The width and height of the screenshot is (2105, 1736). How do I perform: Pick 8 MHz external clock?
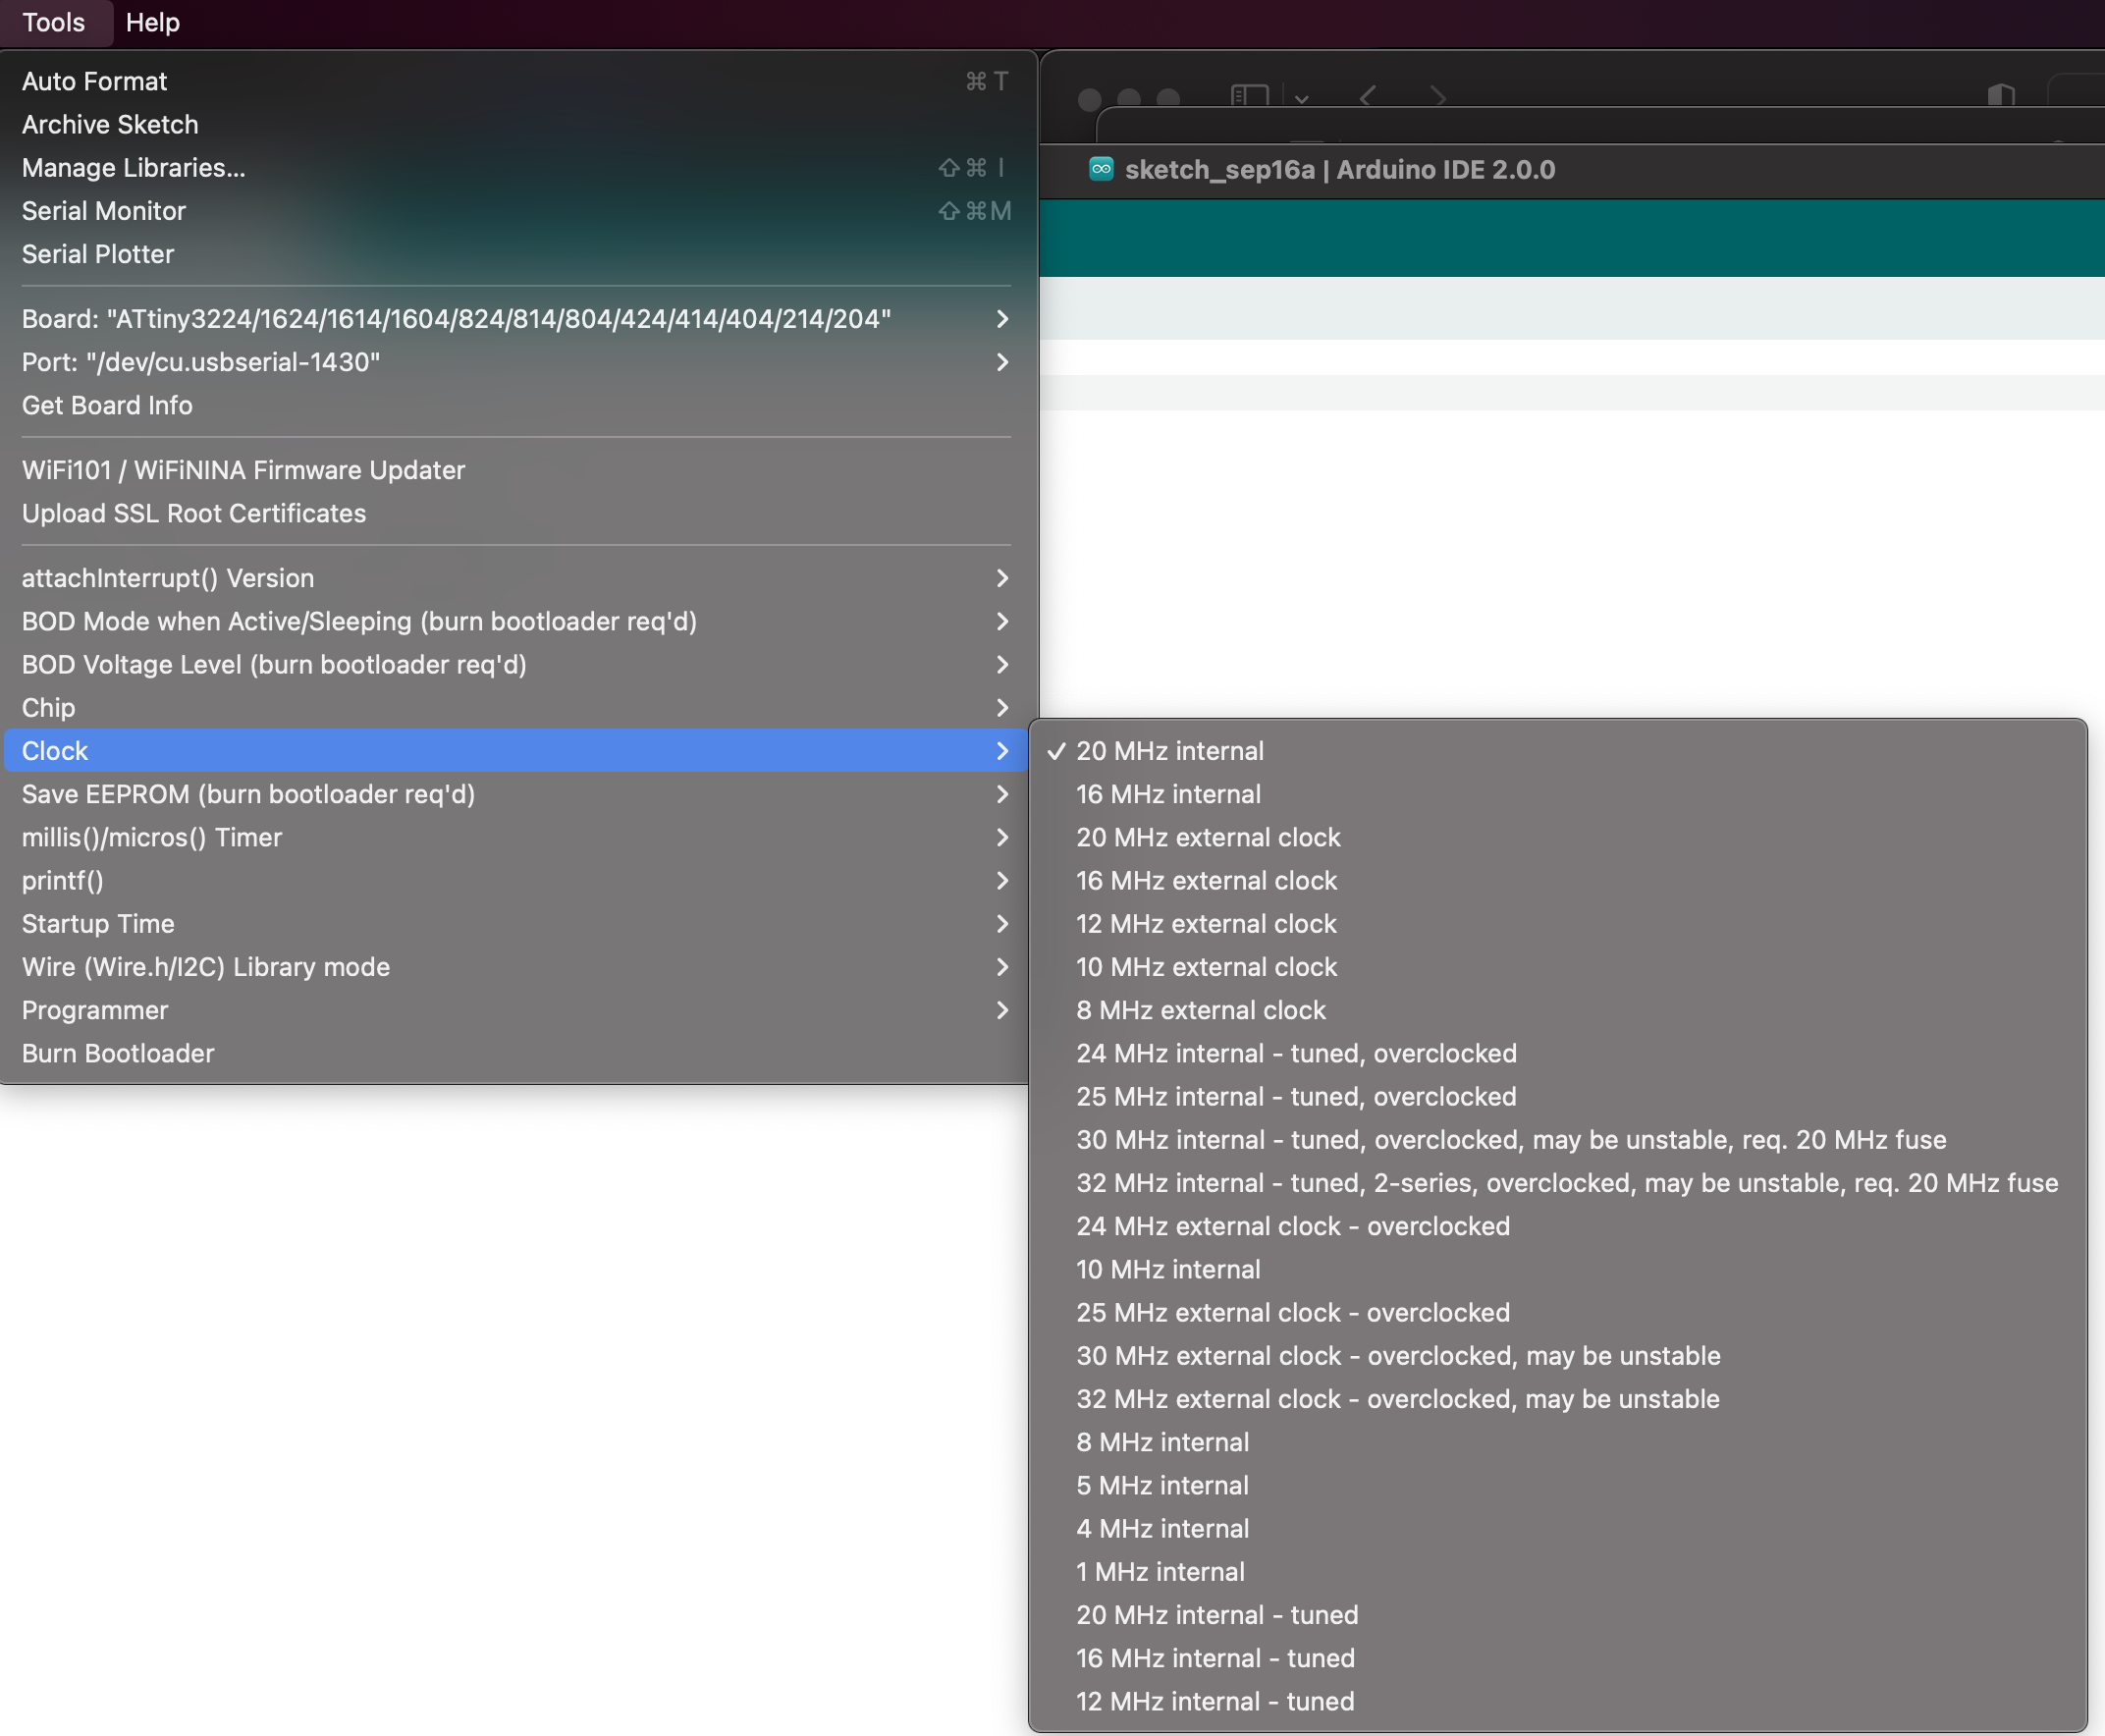[1557, 1009]
